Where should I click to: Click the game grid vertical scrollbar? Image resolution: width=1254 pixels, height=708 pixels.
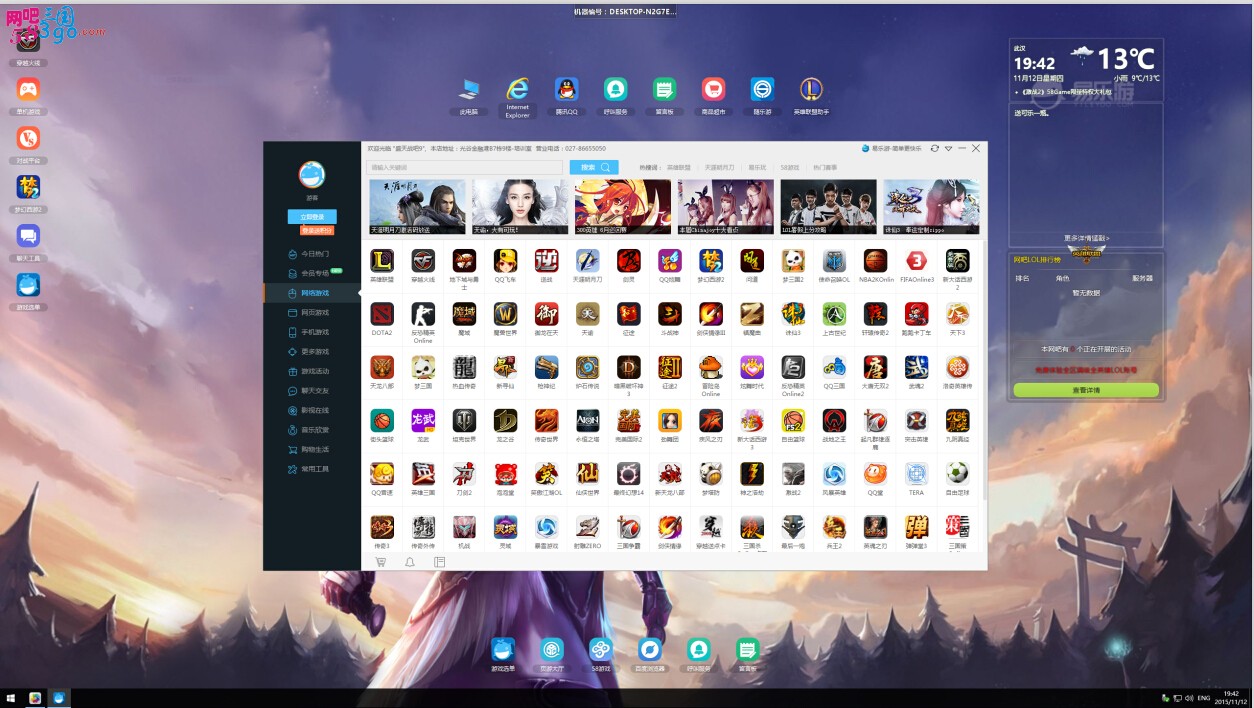pyautogui.click(x=983, y=370)
